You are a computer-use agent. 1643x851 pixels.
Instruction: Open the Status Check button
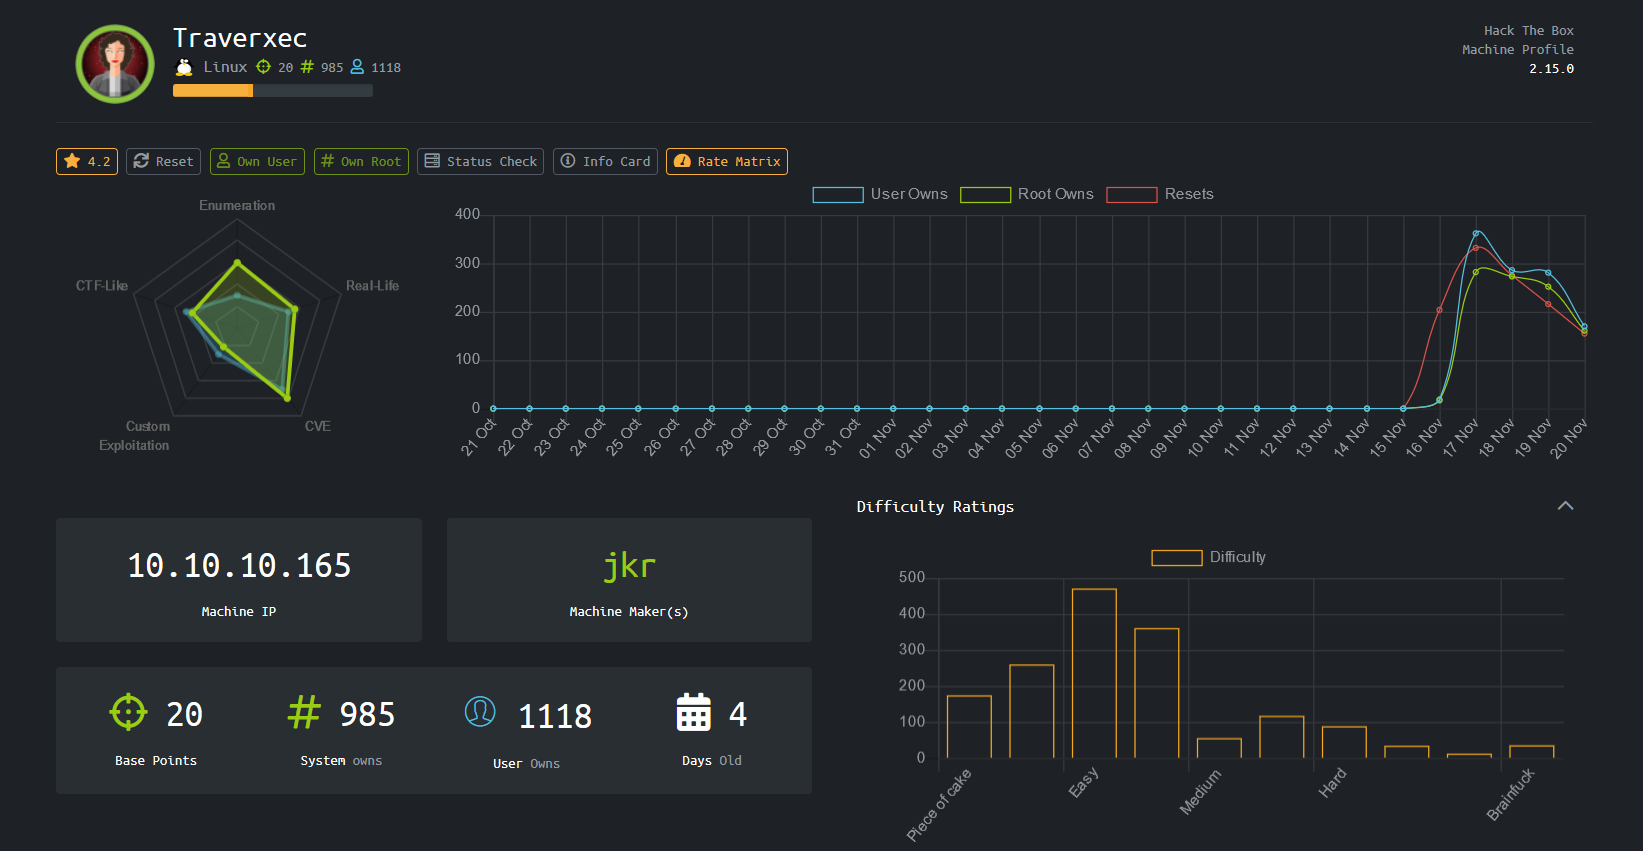coord(480,161)
